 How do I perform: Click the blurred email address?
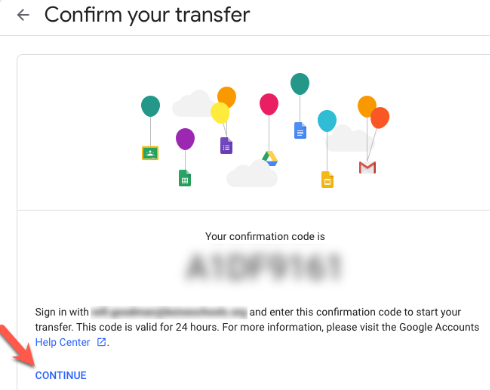[x=169, y=312]
